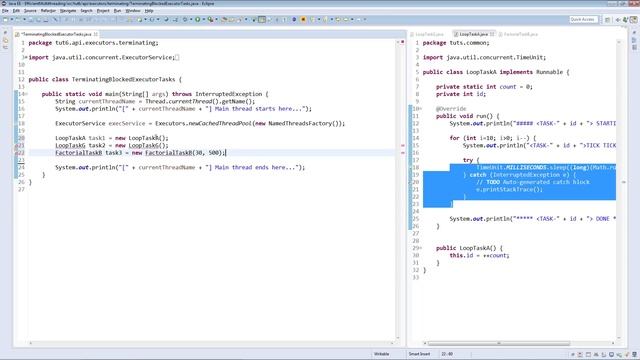Open the New wizard dropdown arrow

click(11, 19)
